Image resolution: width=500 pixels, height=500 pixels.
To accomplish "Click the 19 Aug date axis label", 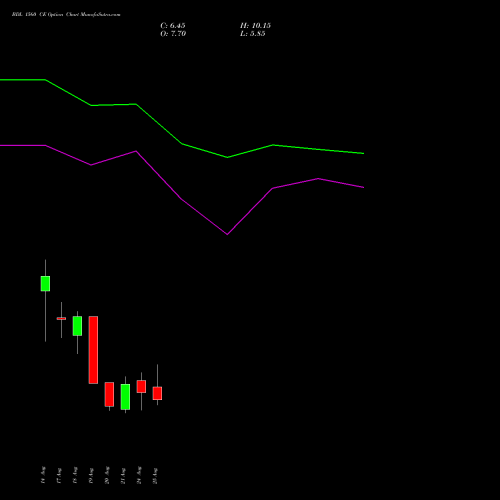I will tap(91, 475).
